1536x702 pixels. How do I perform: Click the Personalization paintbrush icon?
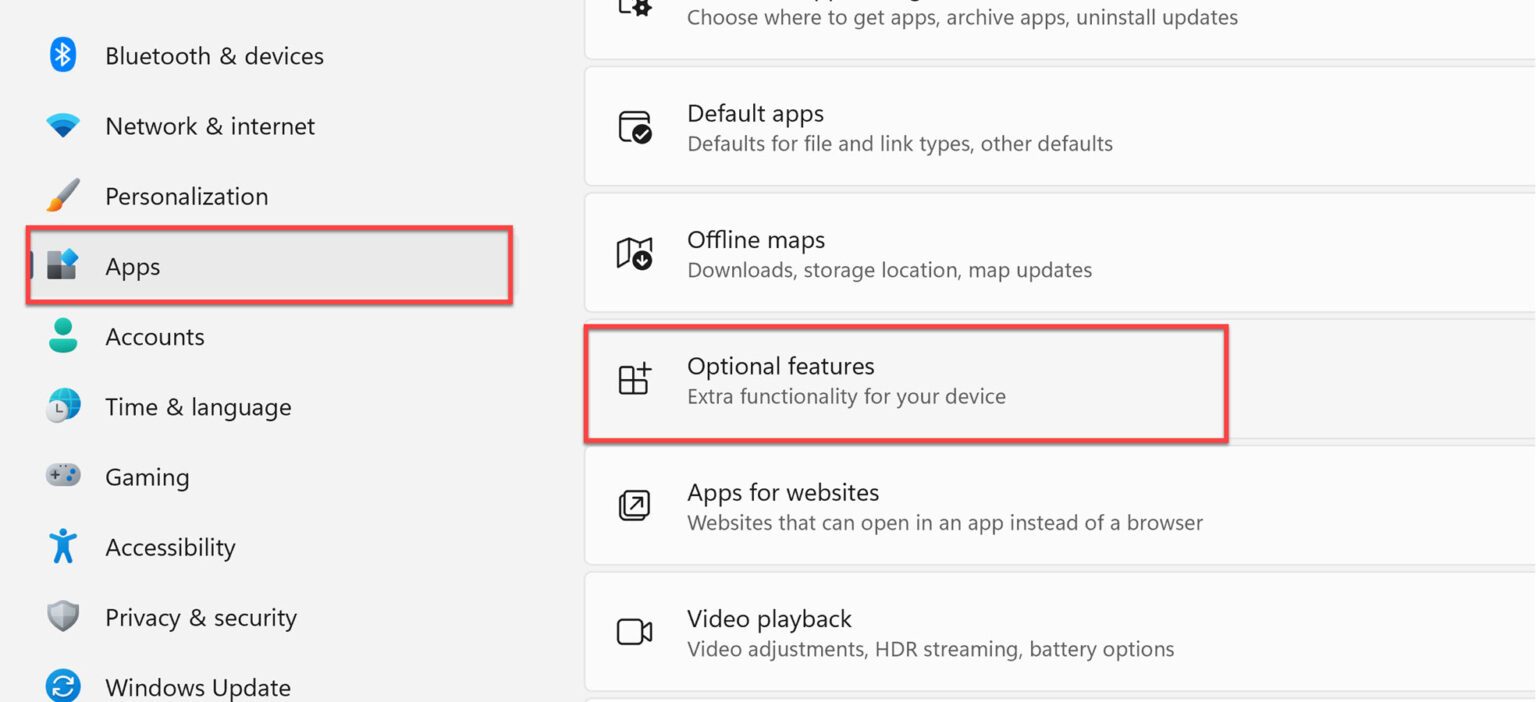[x=62, y=196]
